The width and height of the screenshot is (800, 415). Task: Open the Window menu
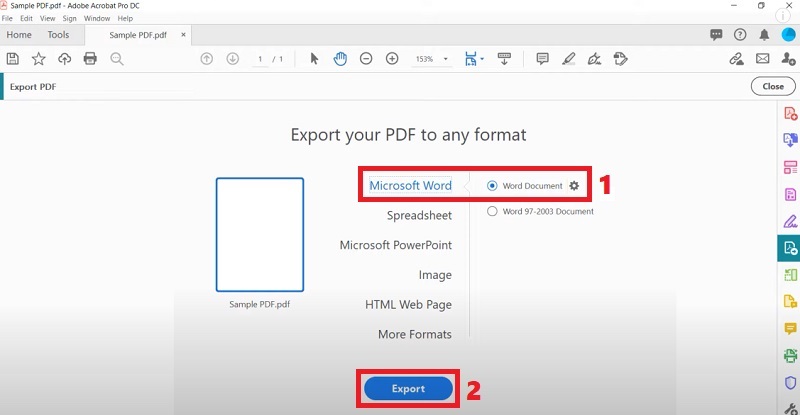pyautogui.click(x=97, y=18)
